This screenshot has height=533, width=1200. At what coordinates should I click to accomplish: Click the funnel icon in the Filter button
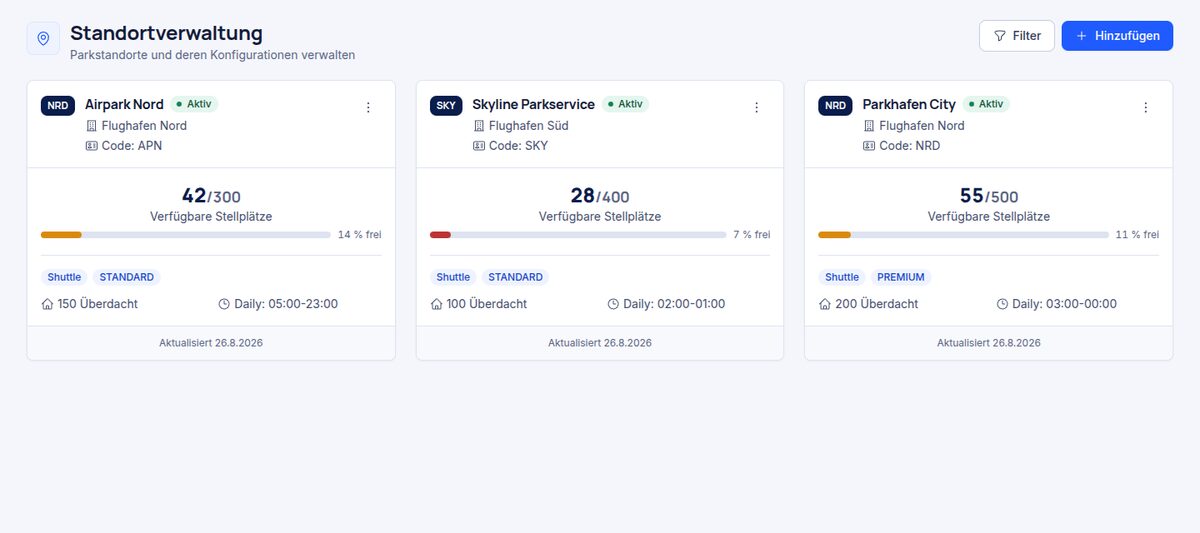point(1000,36)
